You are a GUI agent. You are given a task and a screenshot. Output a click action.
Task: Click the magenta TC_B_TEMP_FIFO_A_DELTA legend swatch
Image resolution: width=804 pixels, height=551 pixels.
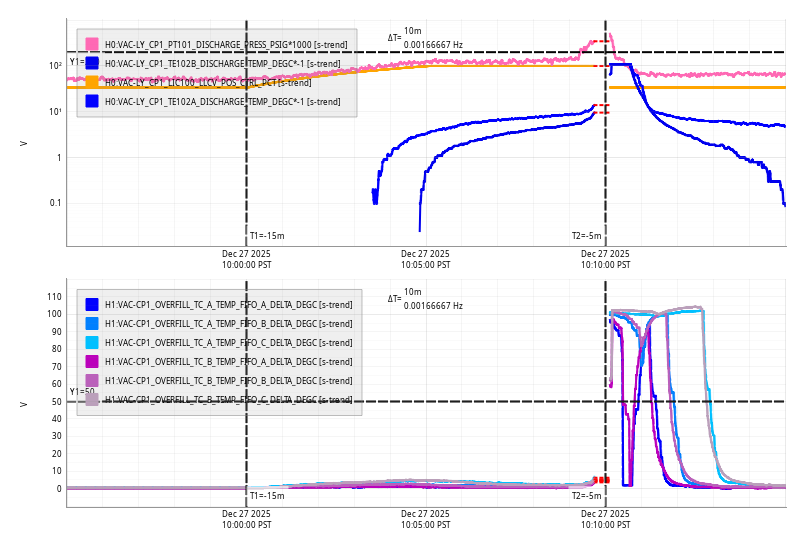pos(92,361)
